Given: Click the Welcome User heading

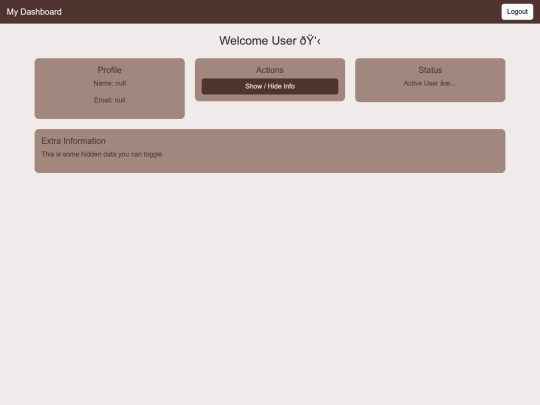Looking at the screenshot, I should pos(270,41).
